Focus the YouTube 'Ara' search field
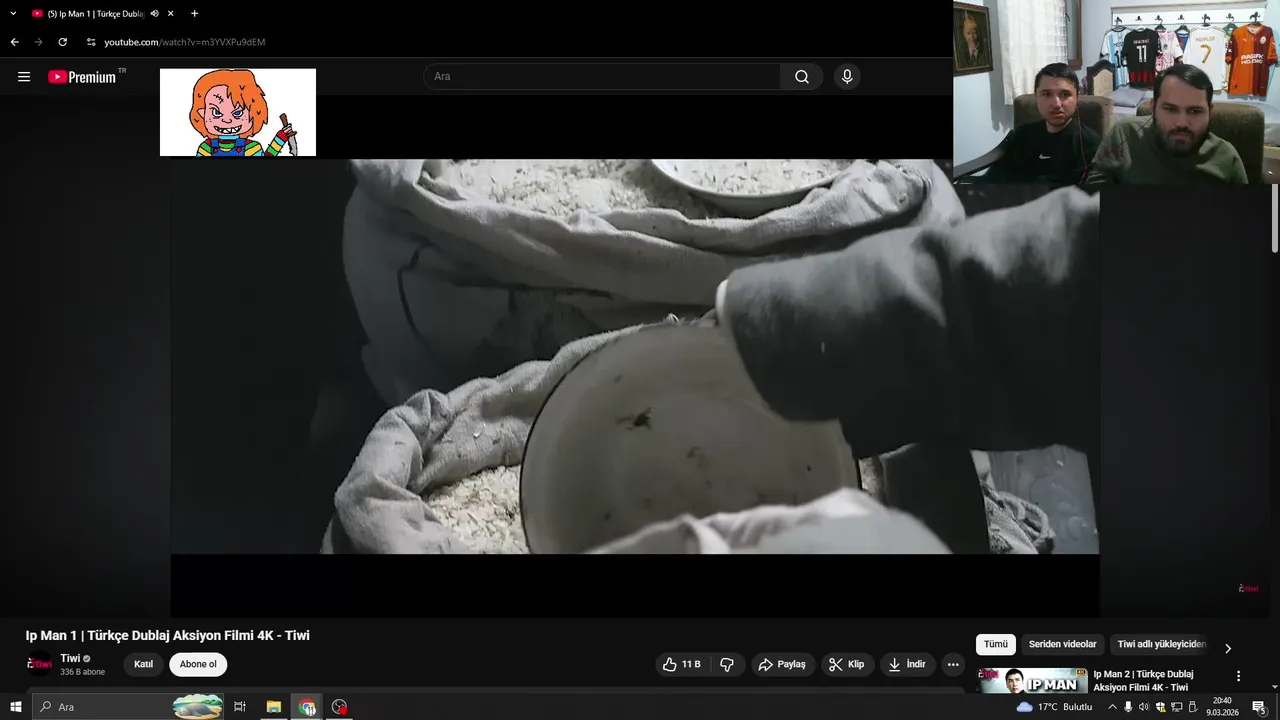The height and width of the screenshot is (720, 1280). pyautogui.click(x=602, y=77)
